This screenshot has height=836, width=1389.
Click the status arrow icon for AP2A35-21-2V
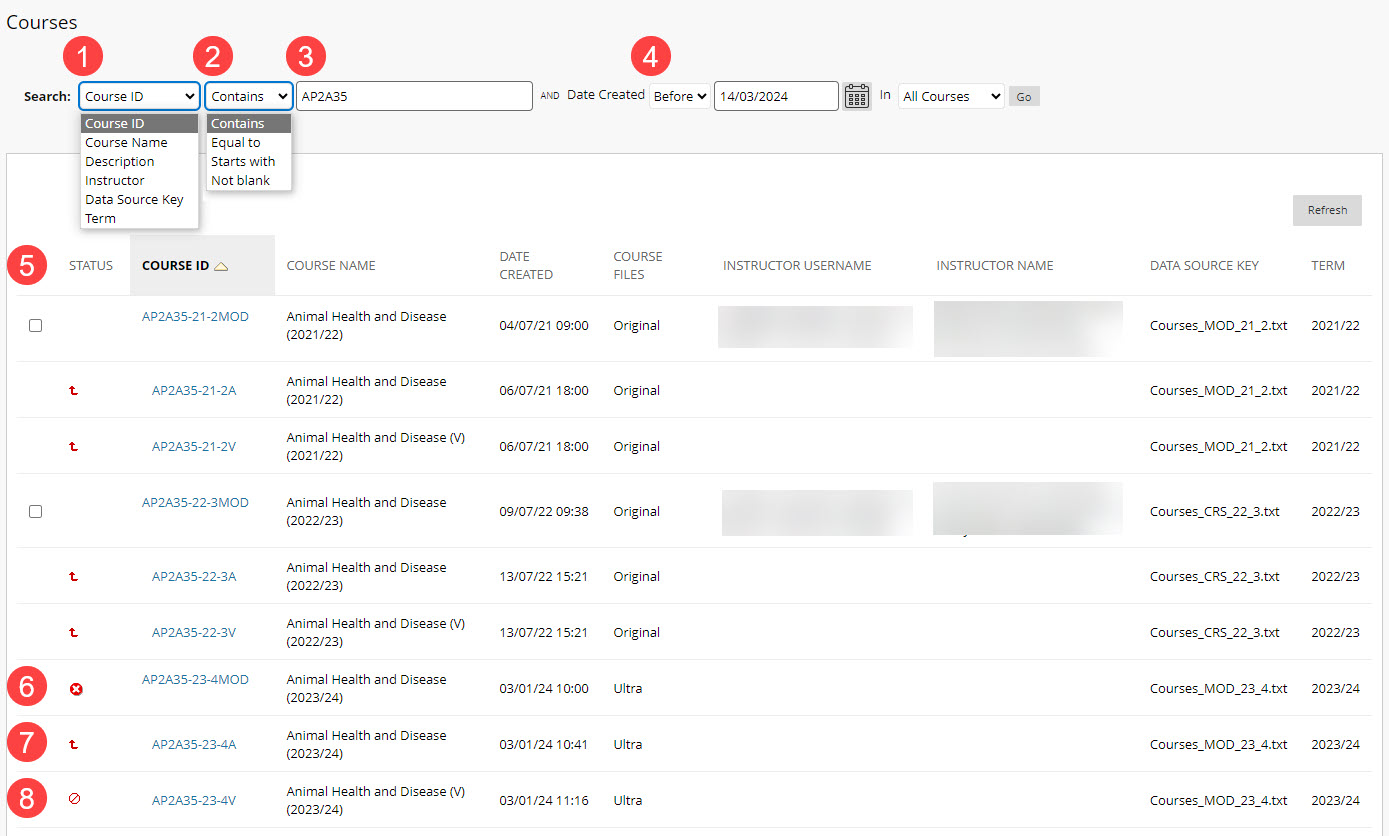[72, 447]
